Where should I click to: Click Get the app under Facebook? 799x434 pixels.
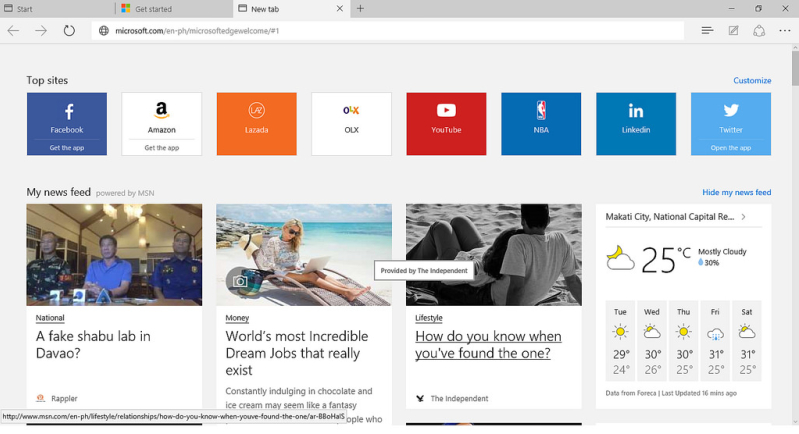coord(67,148)
